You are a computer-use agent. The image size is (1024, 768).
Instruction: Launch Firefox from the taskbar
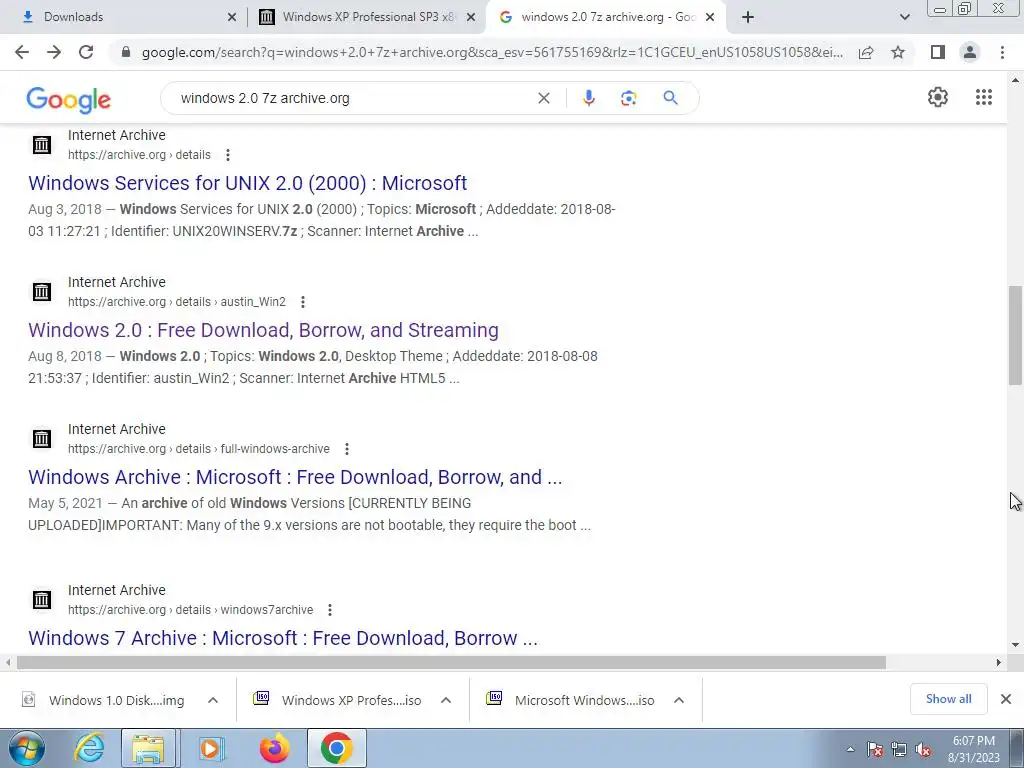tap(274, 748)
